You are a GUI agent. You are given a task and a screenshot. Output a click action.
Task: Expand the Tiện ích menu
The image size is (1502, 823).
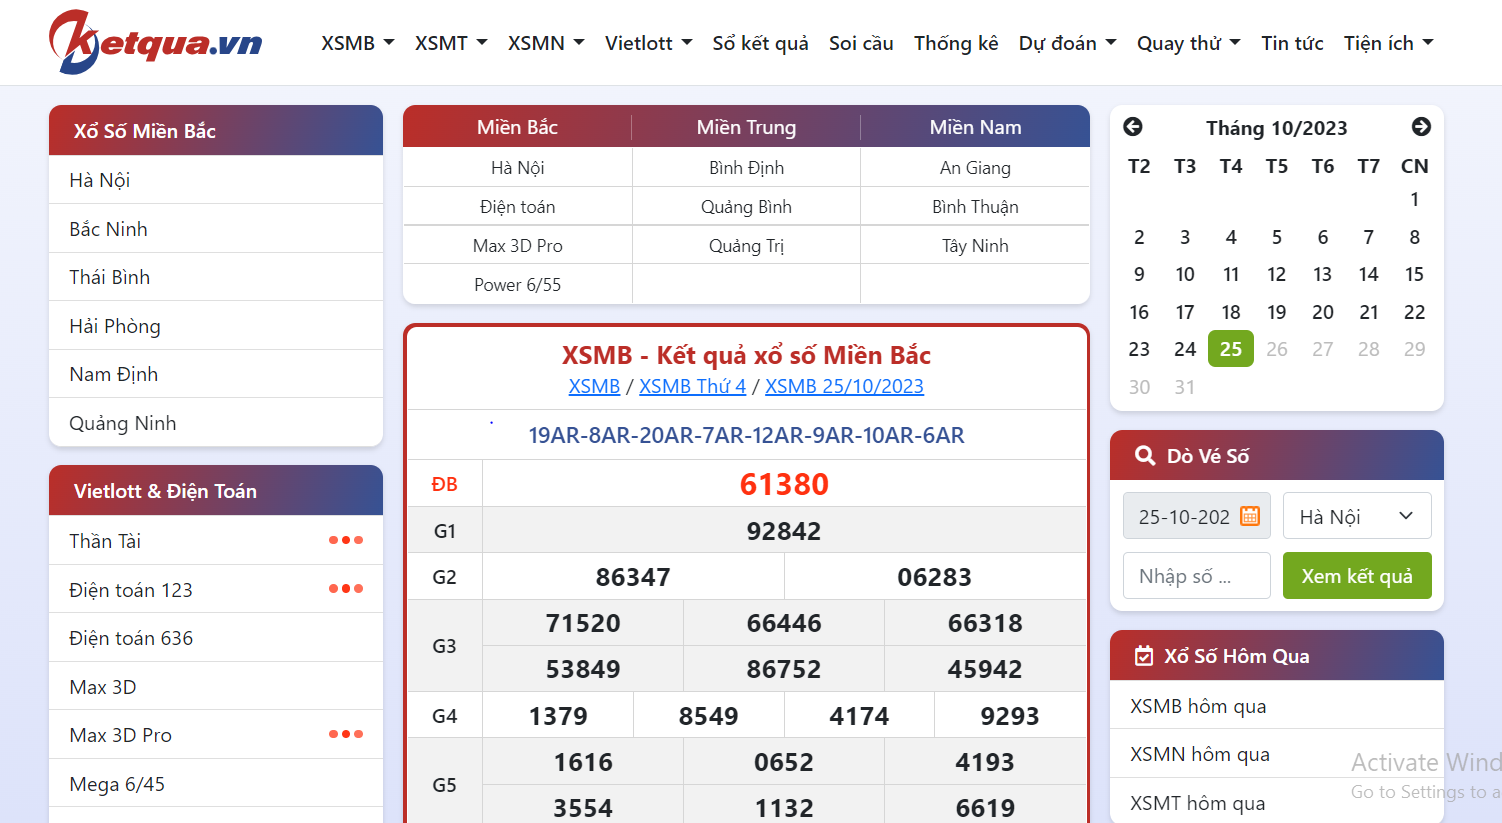(x=1388, y=43)
